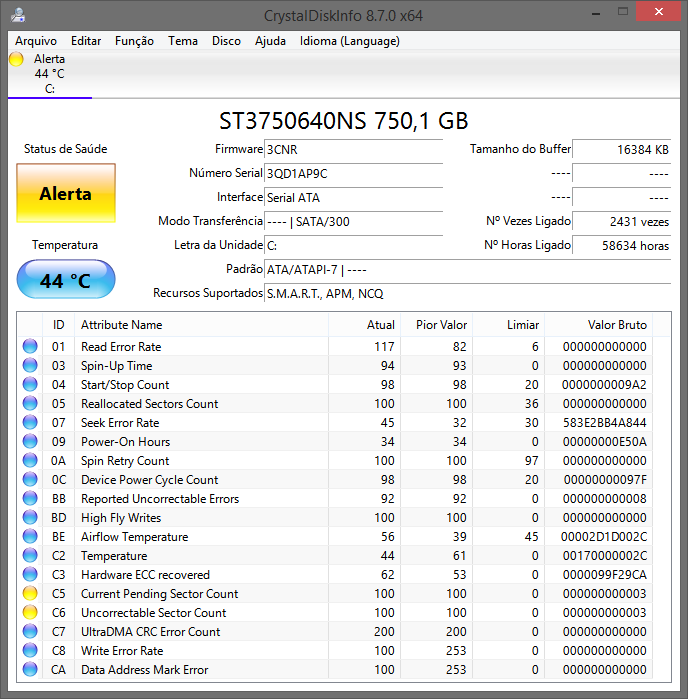The image size is (688, 699).
Task: Open the Editar menu
Action: pyautogui.click(x=86, y=41)
